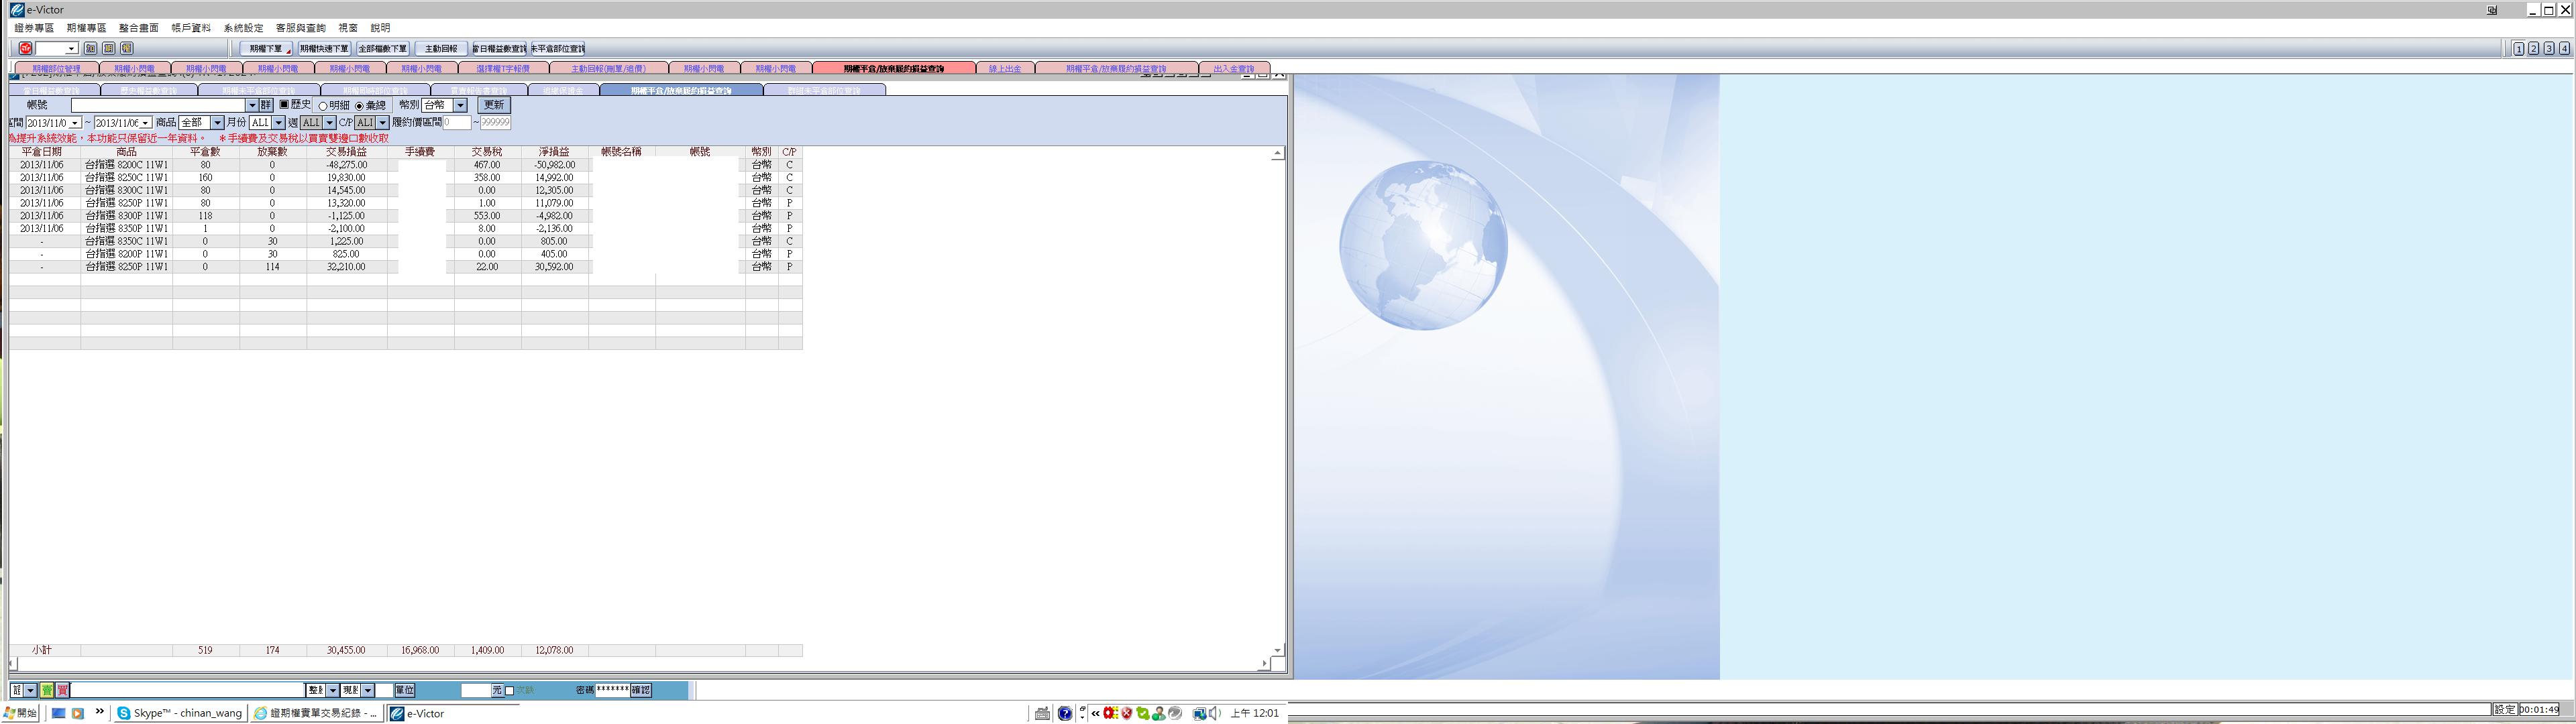Open the 期權專區 menu

click(87, 28)
